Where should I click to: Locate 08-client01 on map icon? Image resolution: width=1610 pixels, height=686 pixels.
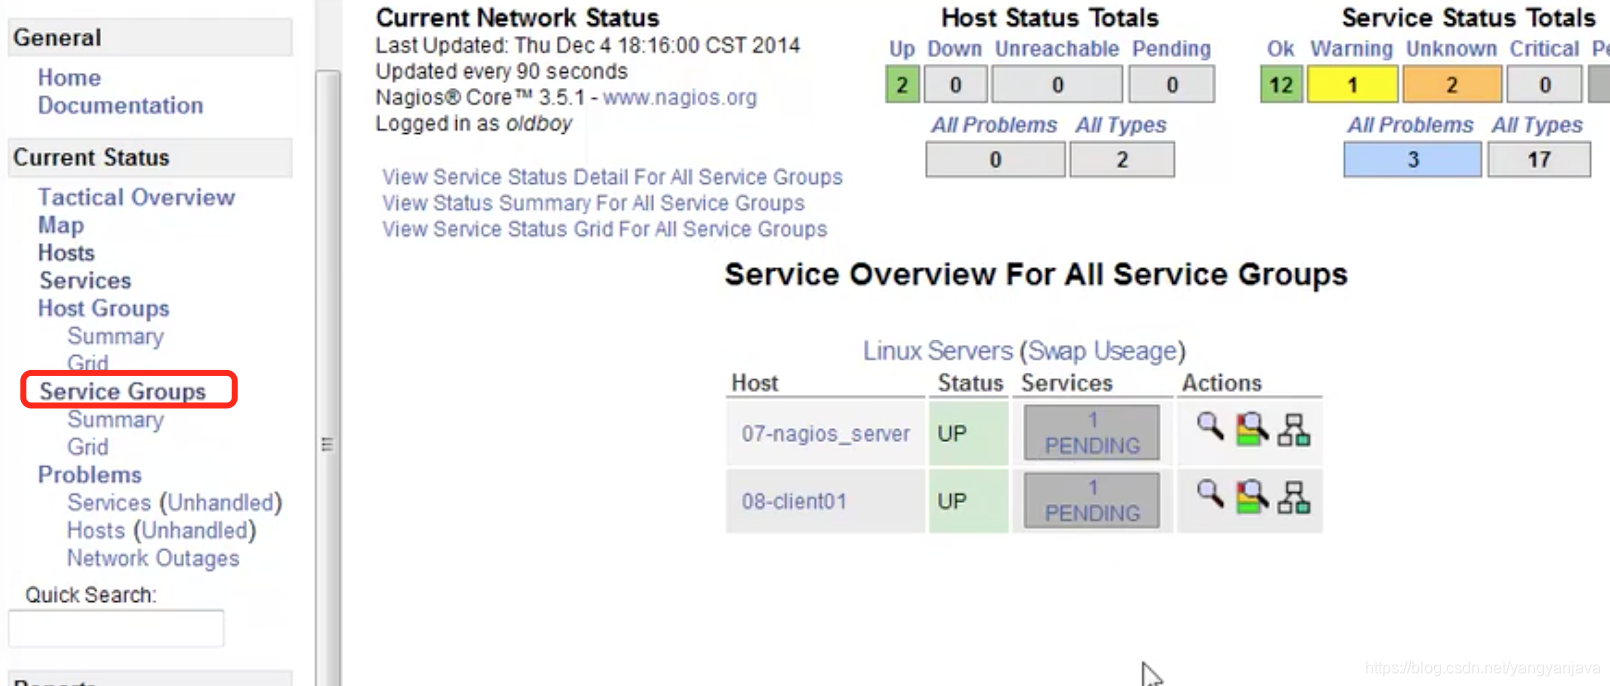(x=1294, y=497)
